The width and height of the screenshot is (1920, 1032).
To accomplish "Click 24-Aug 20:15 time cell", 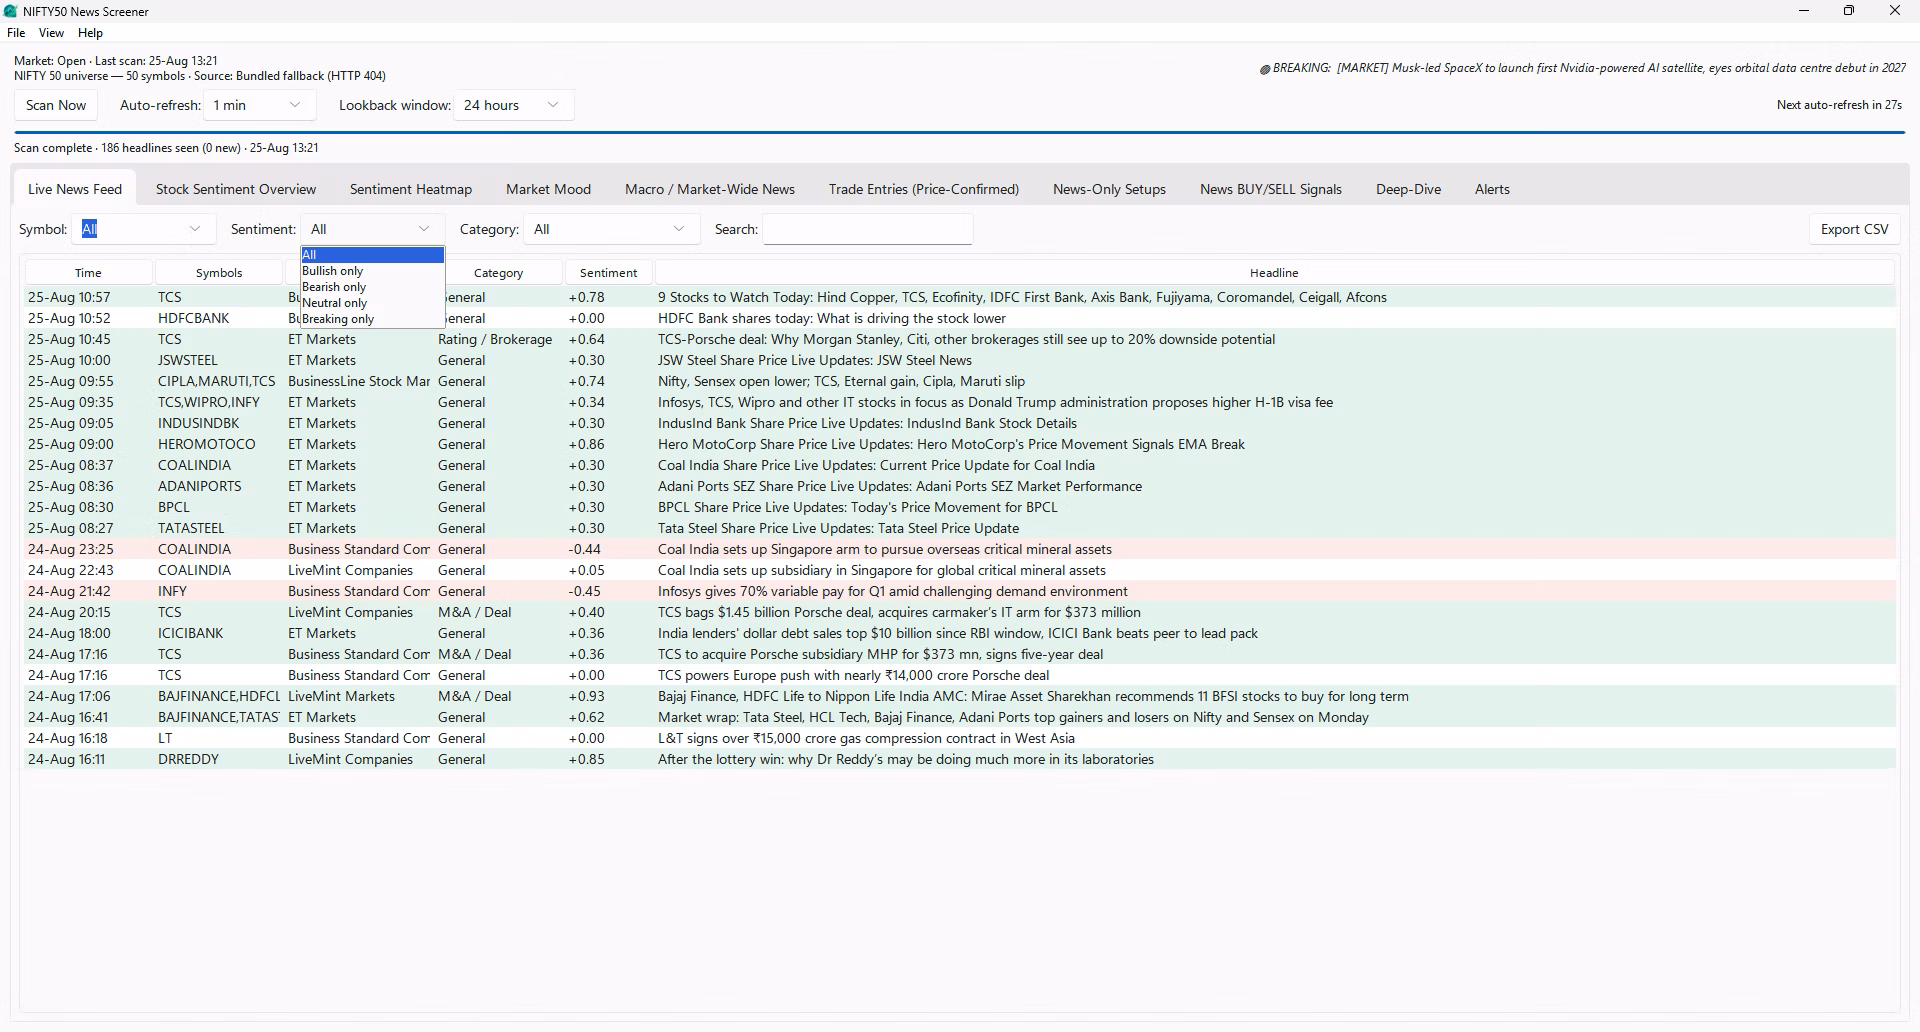I will 69,612.
